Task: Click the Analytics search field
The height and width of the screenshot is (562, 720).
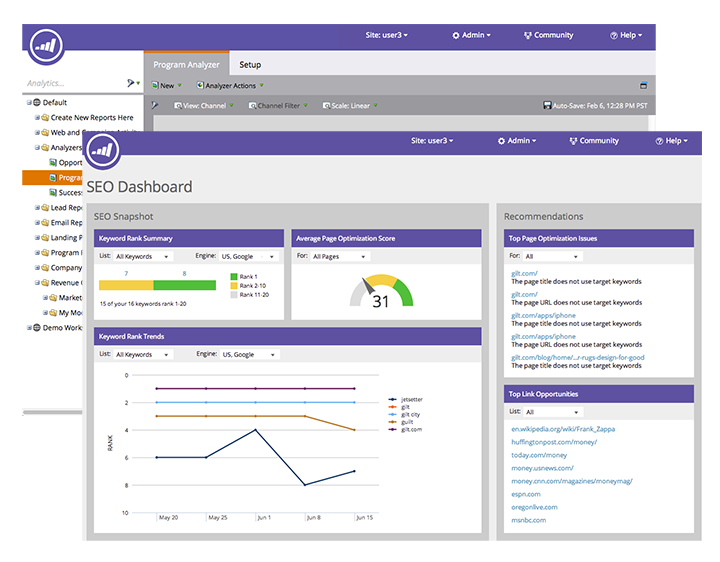Action: pos(73,84)
